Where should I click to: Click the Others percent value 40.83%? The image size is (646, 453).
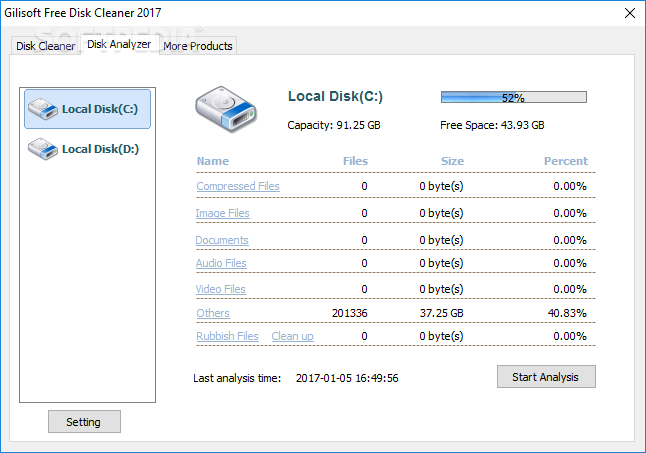pos(567,313)
